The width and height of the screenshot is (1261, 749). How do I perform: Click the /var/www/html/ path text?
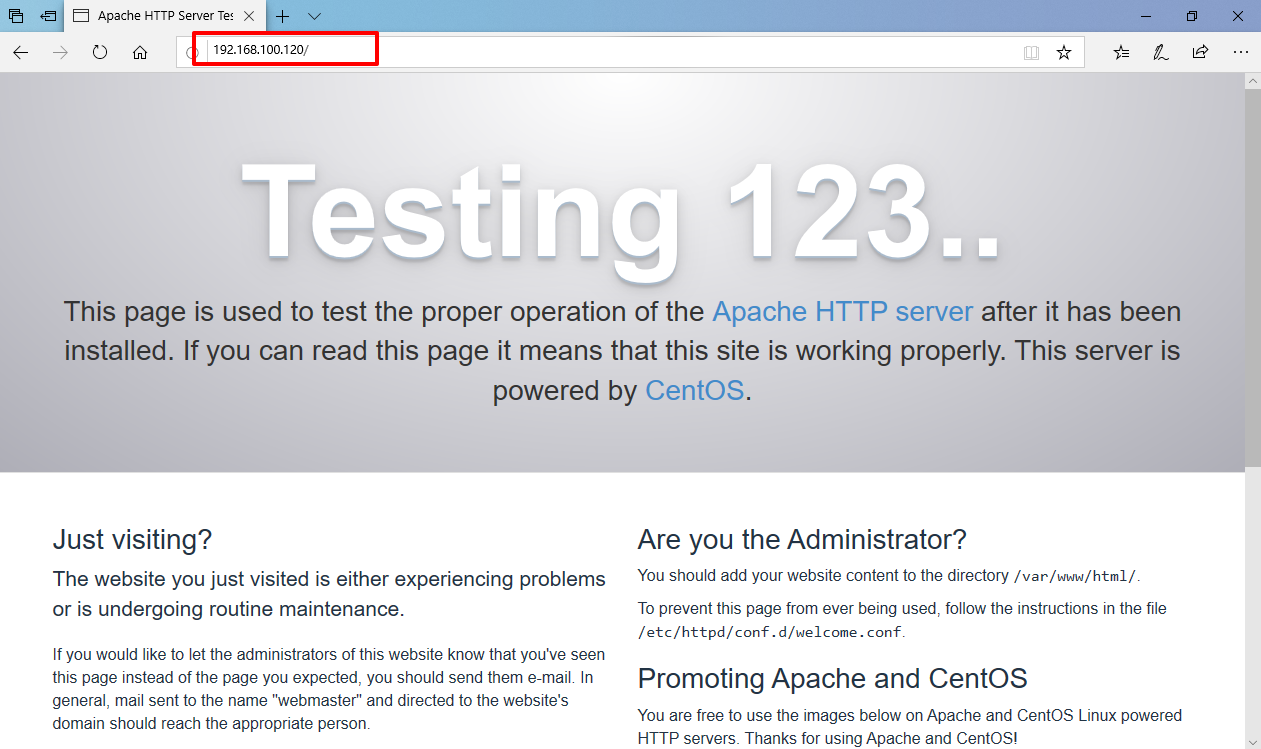click(1075, 577)
